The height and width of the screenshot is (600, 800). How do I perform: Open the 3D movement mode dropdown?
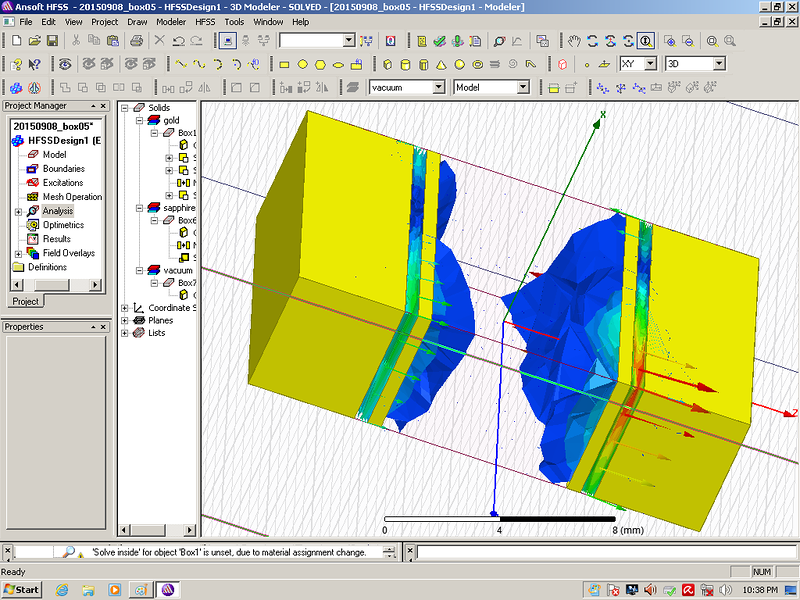[x=718, y=64]
